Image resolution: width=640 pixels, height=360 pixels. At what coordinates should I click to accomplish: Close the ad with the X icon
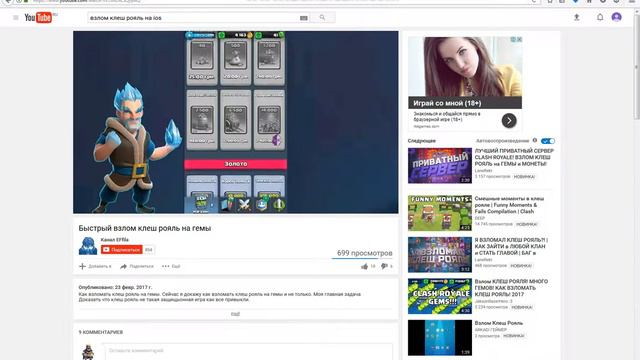pos(519,40)
